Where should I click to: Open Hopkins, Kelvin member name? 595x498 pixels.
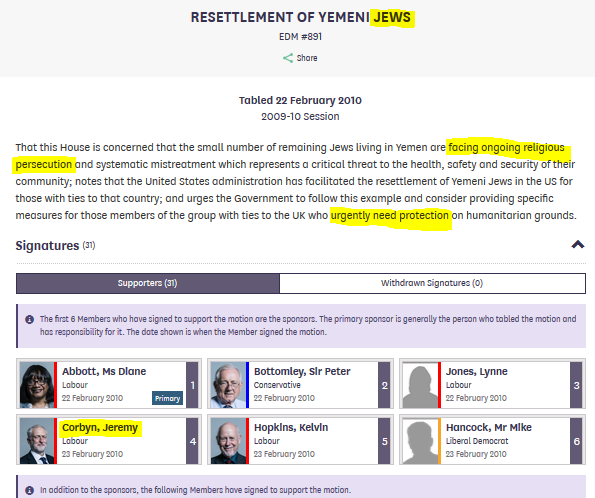tap(291, 427)
